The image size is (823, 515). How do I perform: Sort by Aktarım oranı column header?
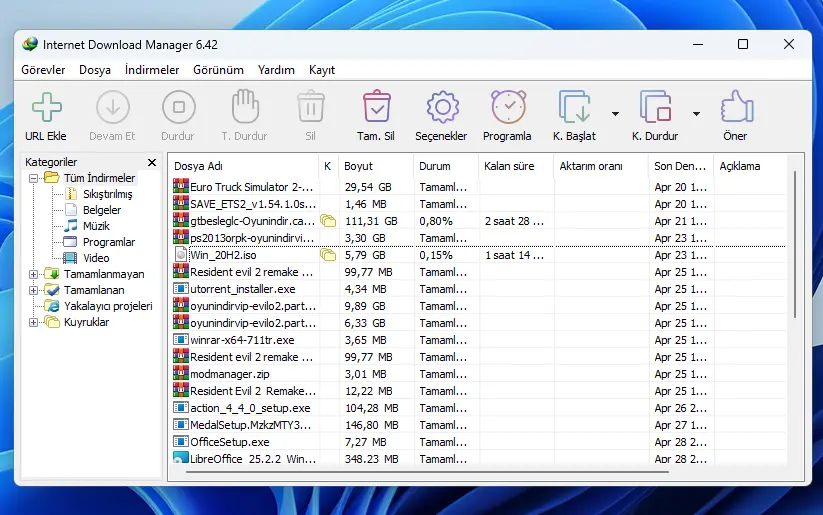click(x=601, y=166)
